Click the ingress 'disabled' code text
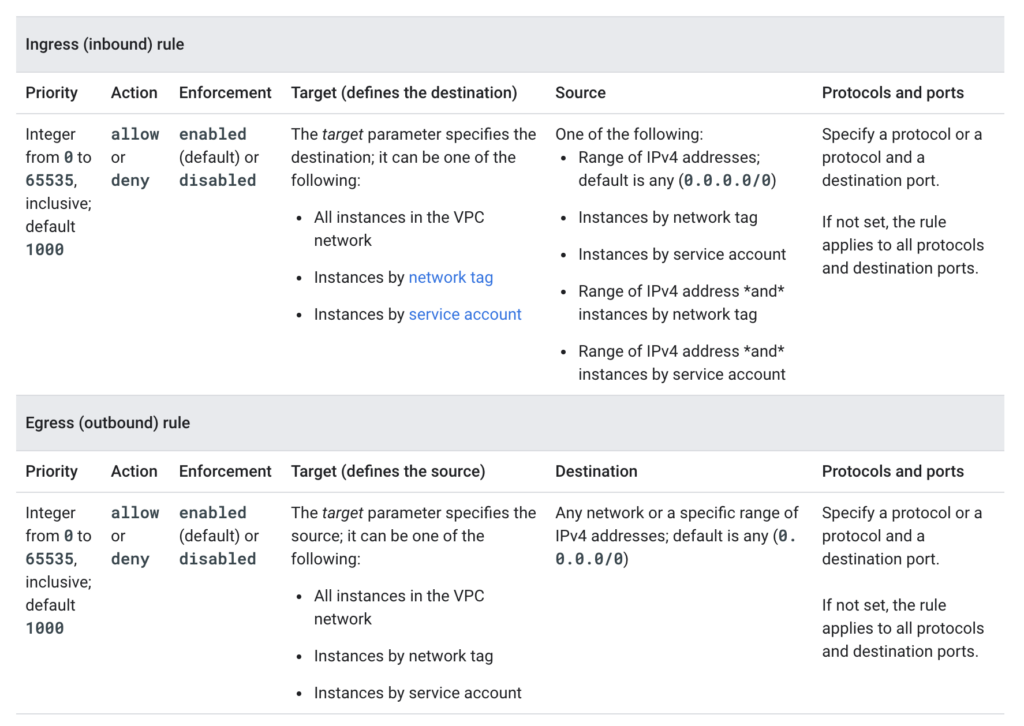Screen dimensions: 1024x726 point(217,180)
